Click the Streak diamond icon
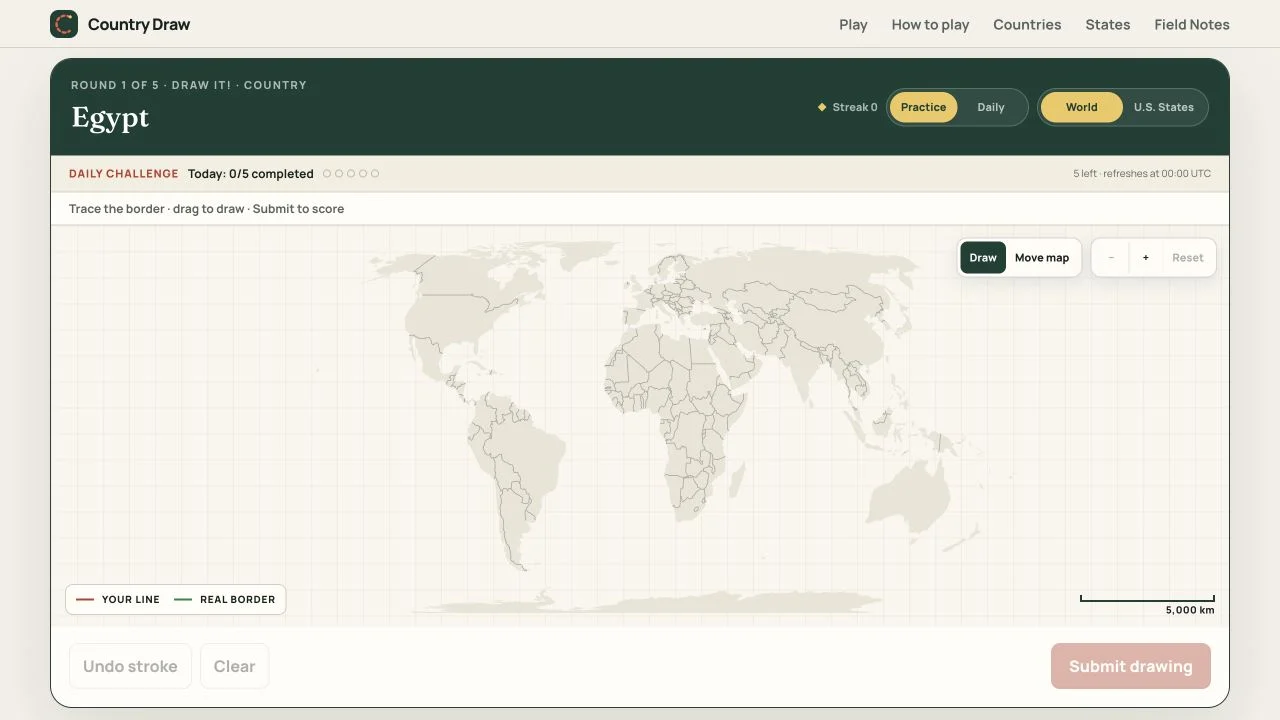Screen dimensions: 1280x720 (x=822, y=107)
